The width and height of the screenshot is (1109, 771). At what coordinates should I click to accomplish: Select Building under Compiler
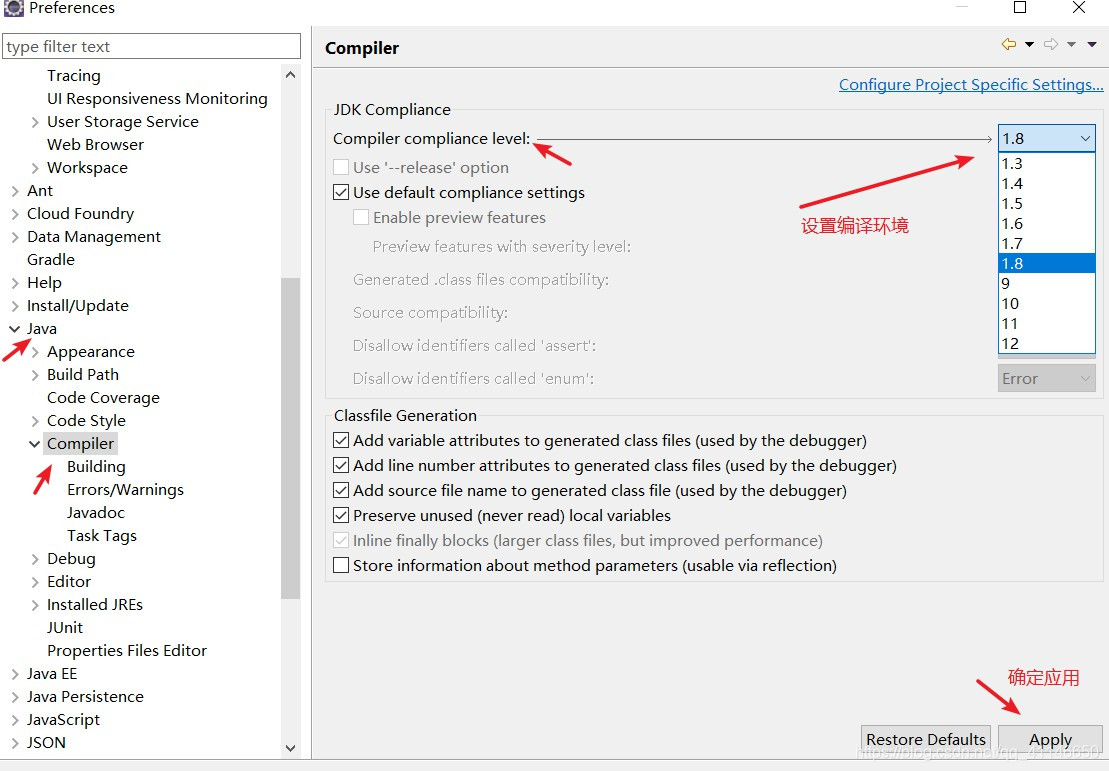click(96, 467)
